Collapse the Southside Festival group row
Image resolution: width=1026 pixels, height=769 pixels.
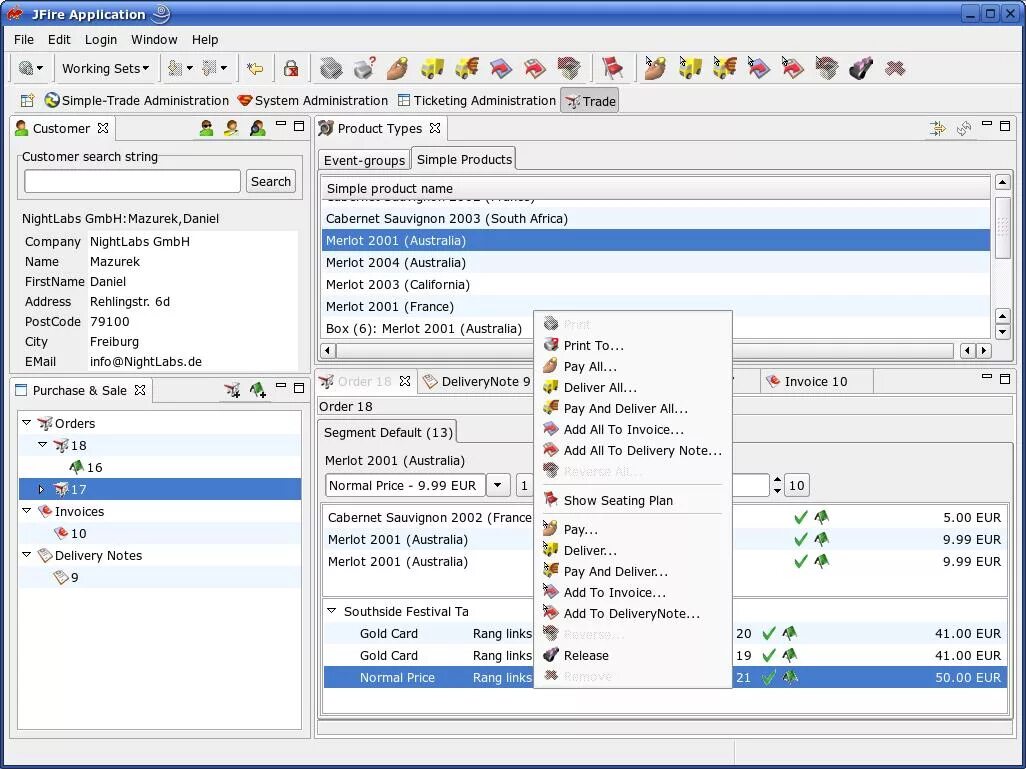[332, 611]
